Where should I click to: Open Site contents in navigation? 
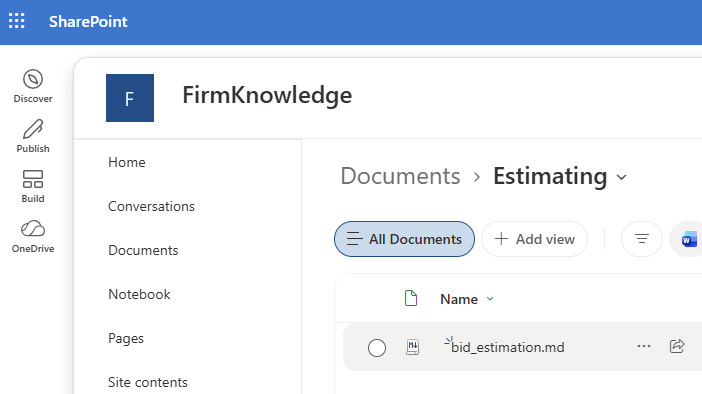click(148, 382)
